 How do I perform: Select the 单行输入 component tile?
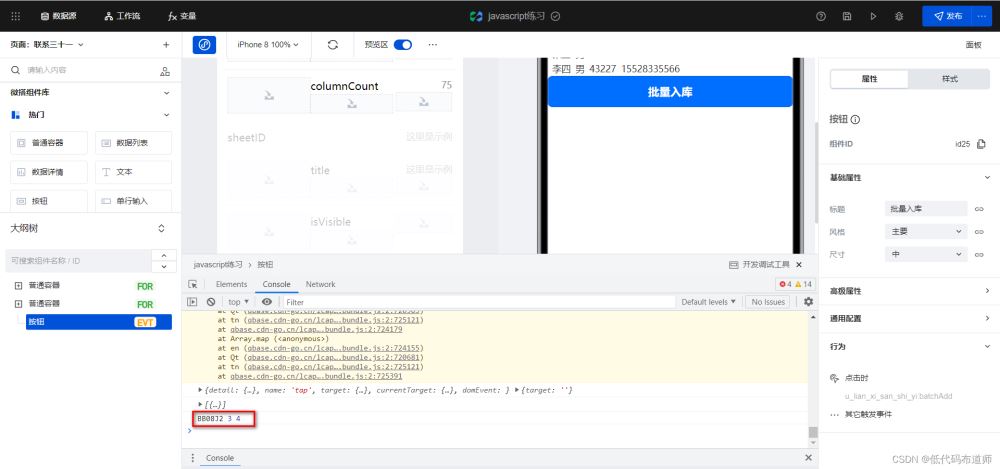click(x=133, y=201)
